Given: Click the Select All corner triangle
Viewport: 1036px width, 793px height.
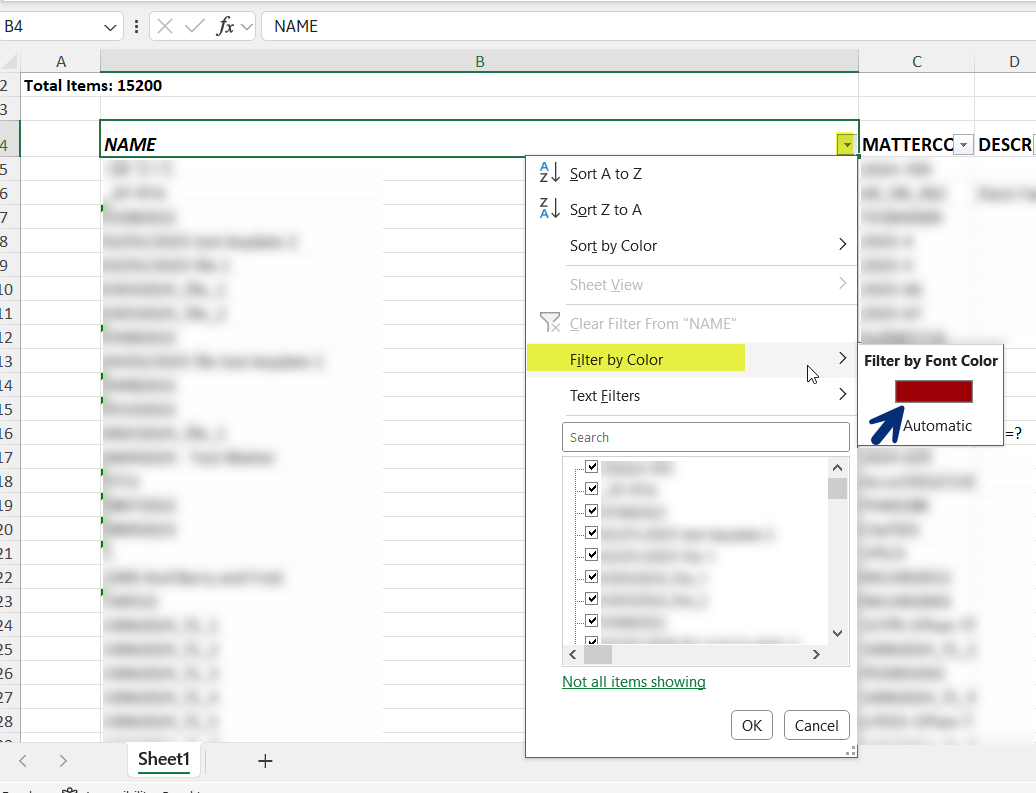Looking at the screenshot, I should [x=10, y=62].
